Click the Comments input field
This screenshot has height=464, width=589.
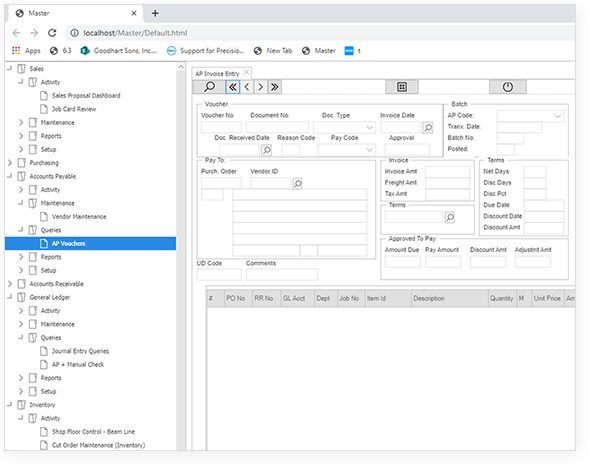282,275
